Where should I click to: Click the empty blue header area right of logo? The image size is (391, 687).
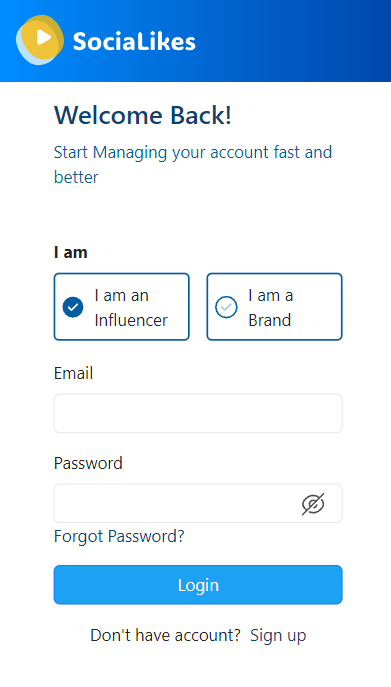[294, 41]
